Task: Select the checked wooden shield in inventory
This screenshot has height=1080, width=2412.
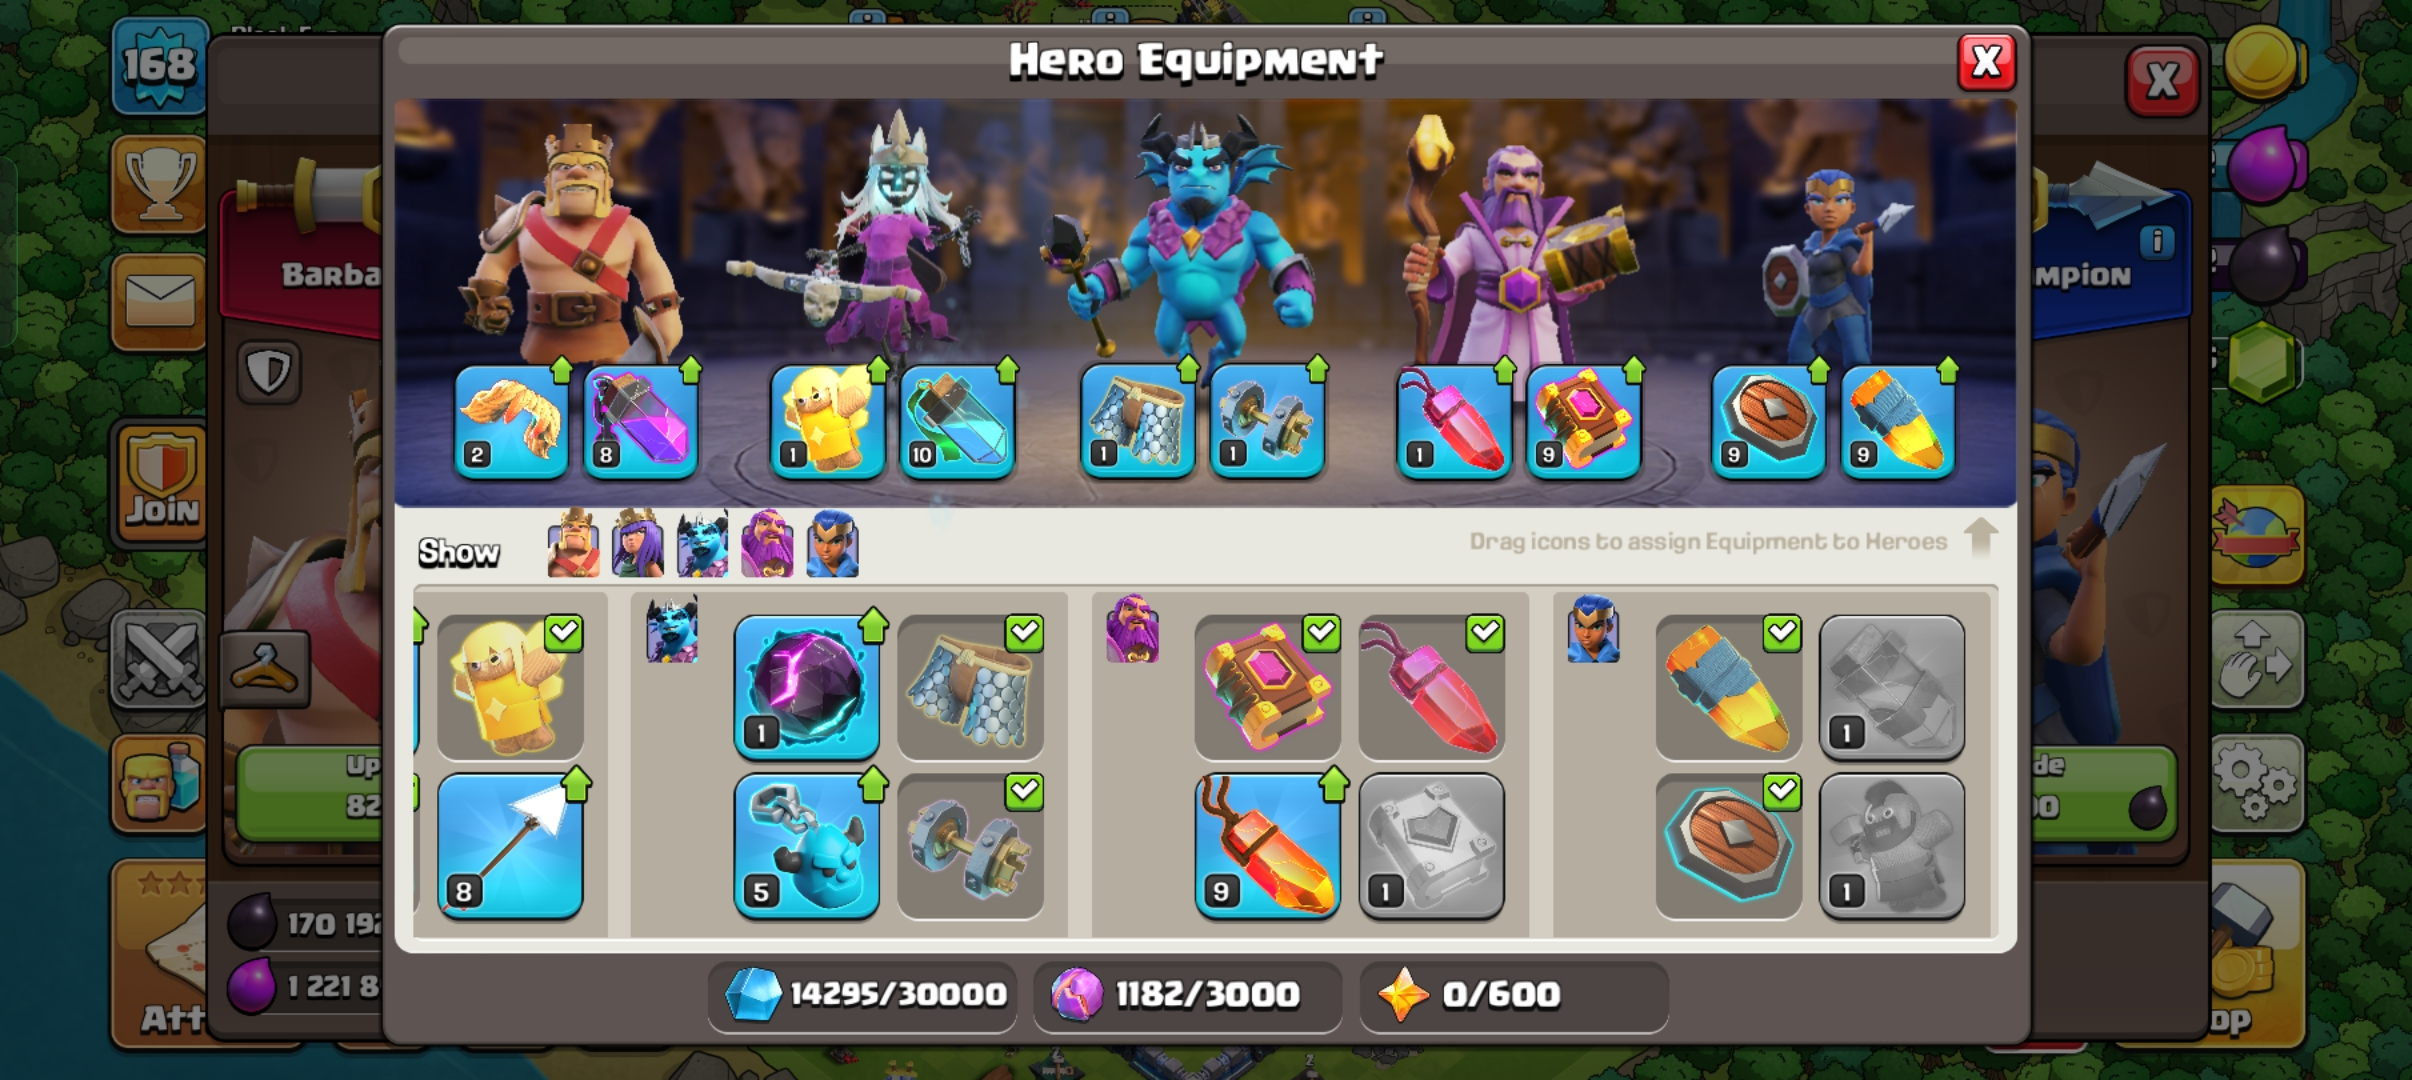Action: (1729, 845)
